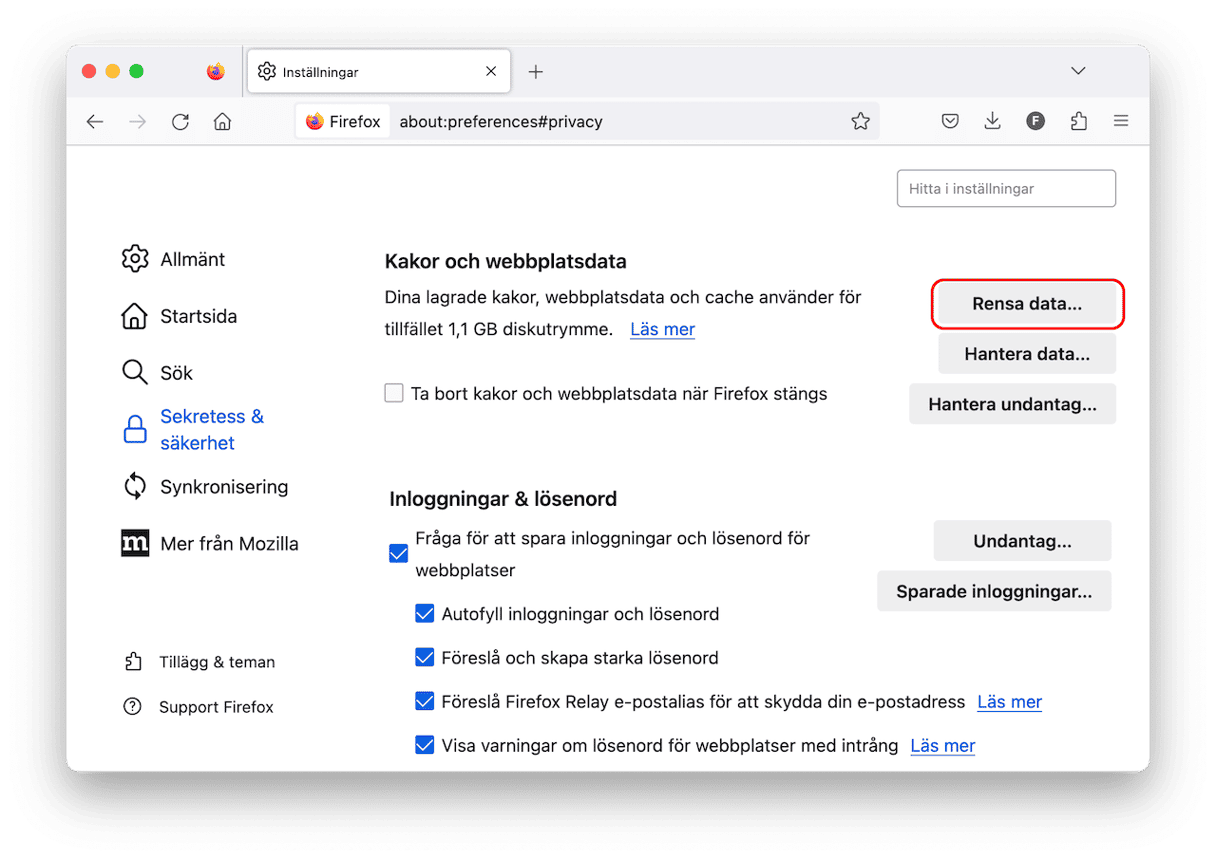
Task: Open the hamburger application menu
Action: point(1121,122)
